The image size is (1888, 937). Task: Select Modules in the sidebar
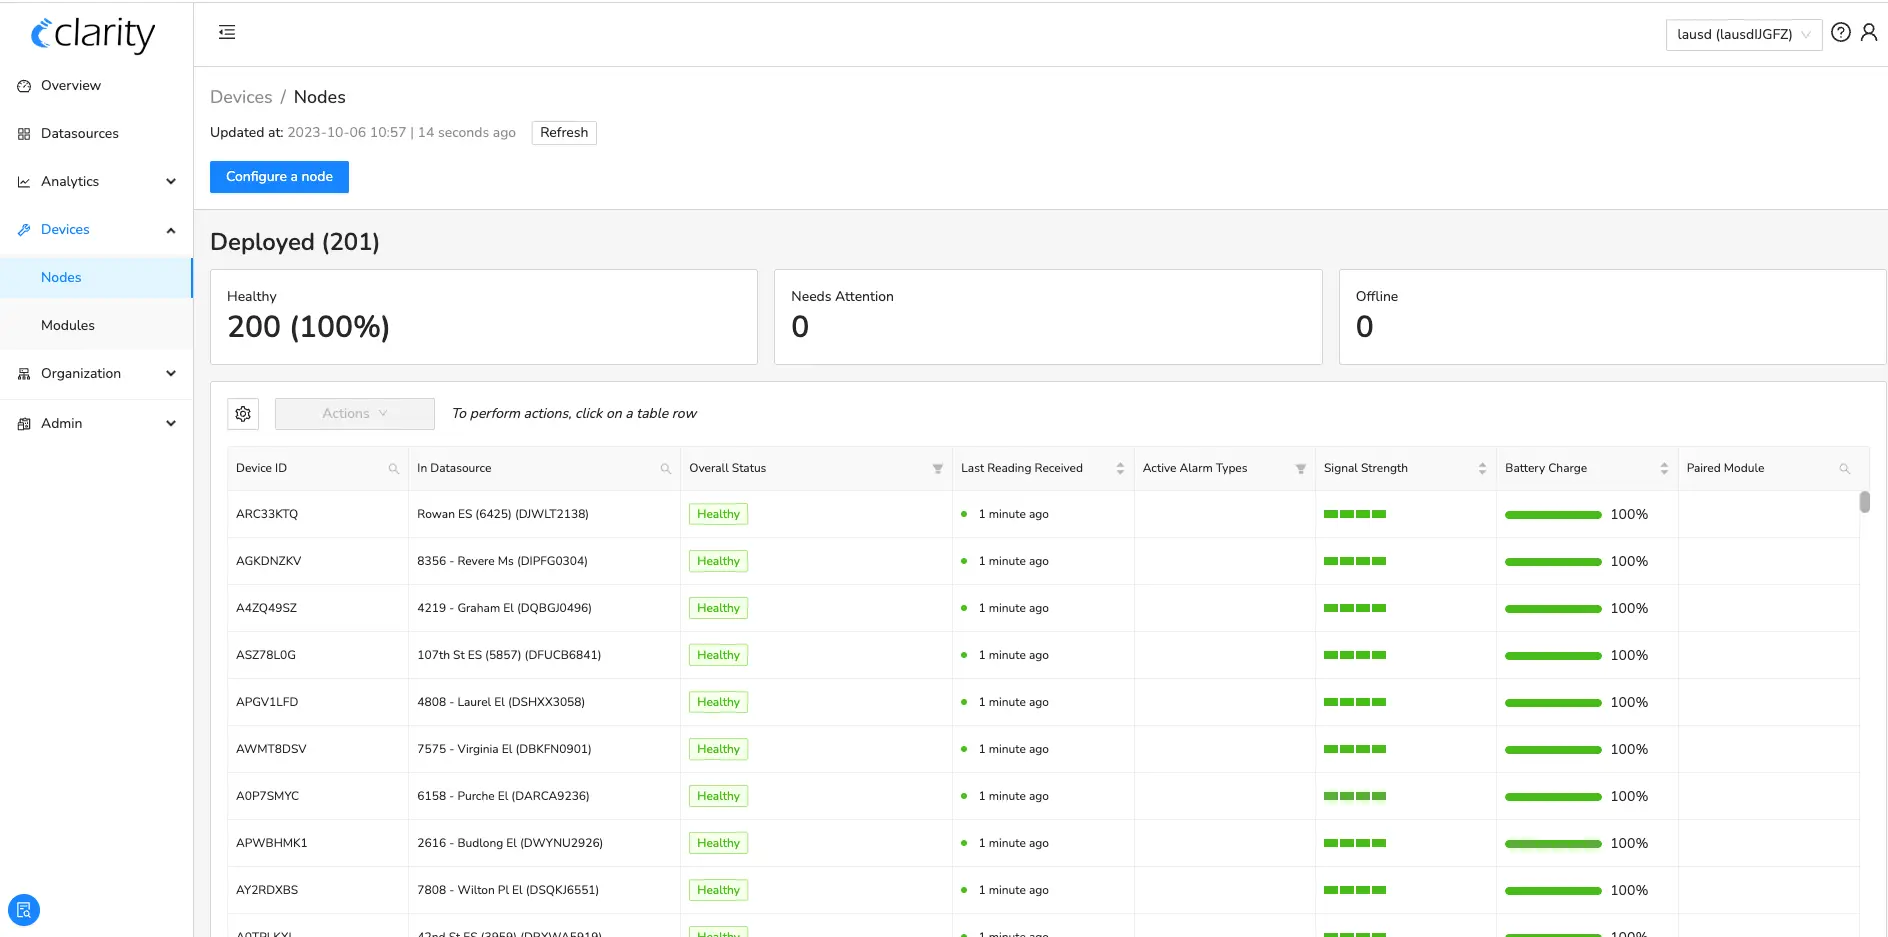[x=68, y=325]
